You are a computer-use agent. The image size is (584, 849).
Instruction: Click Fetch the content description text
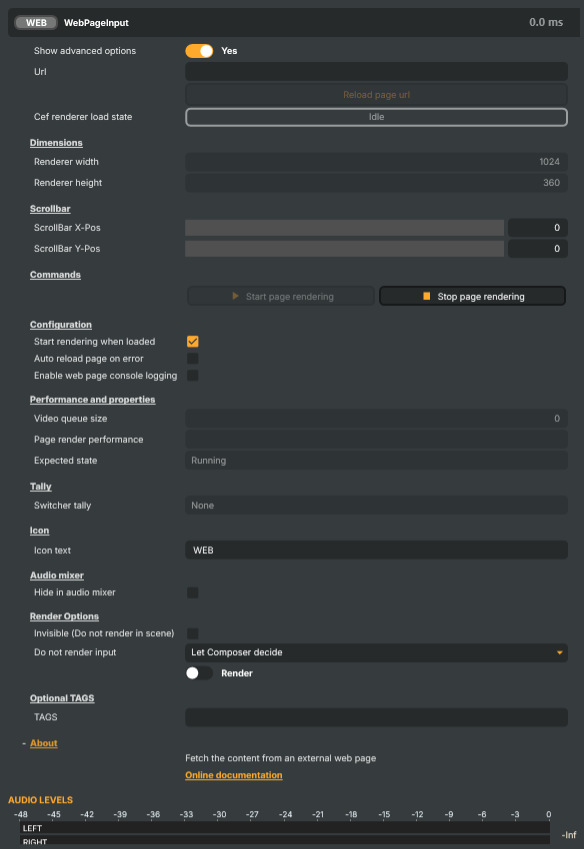[280, 759]
